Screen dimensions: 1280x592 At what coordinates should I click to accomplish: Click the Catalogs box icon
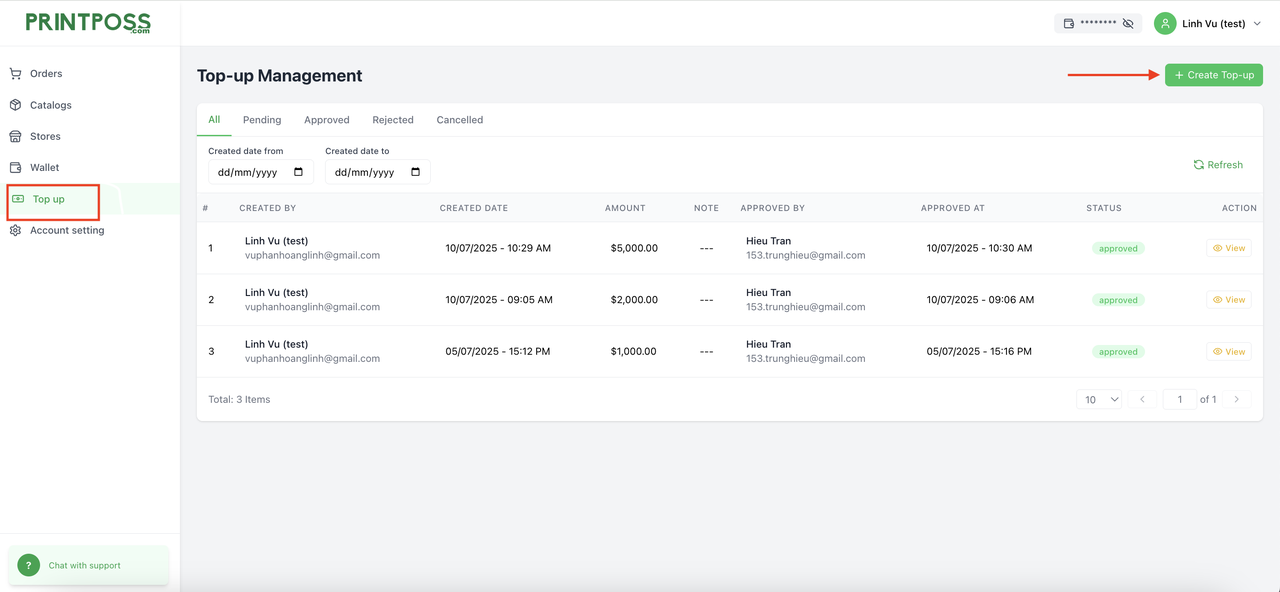15,105
